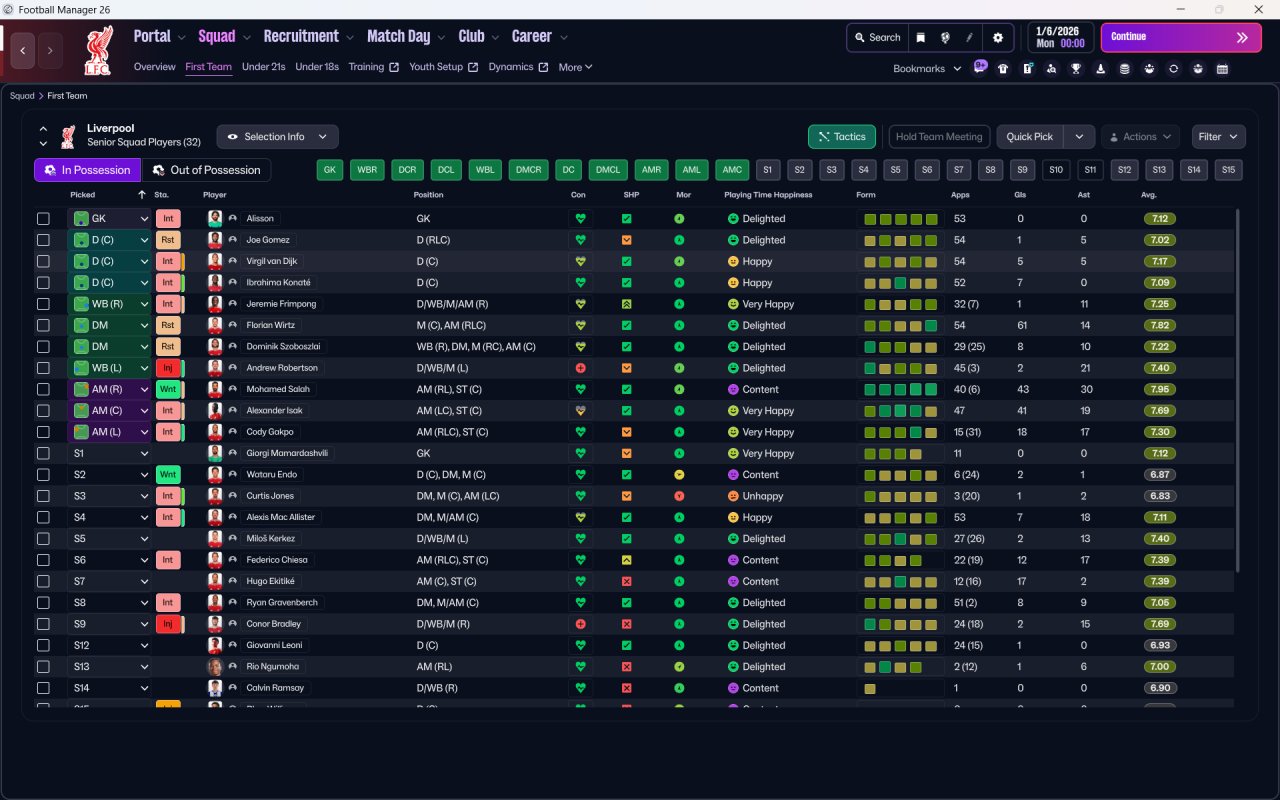This screenshot has width=1280, height=800.
Task: Click the circular arrows transfers icon
Action: [1173, 69]
